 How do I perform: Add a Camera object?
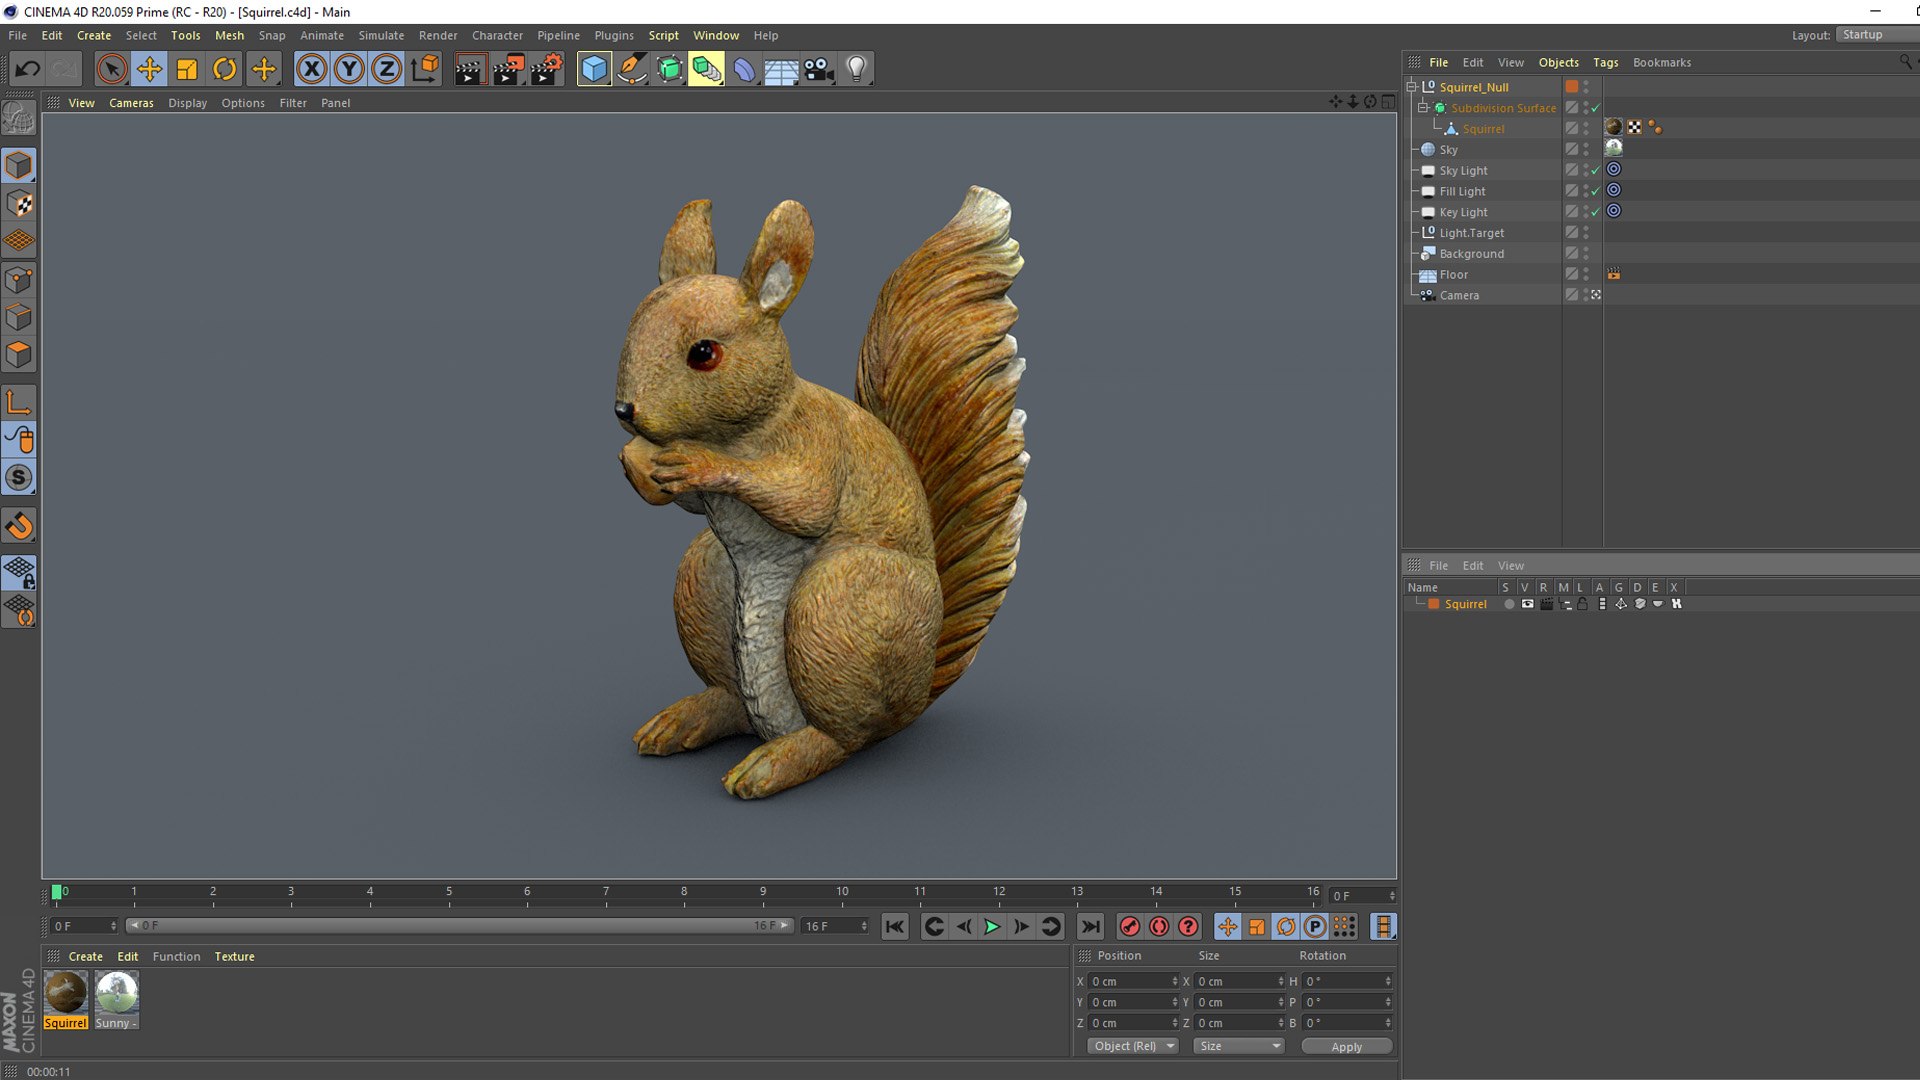tap(819, 69)
